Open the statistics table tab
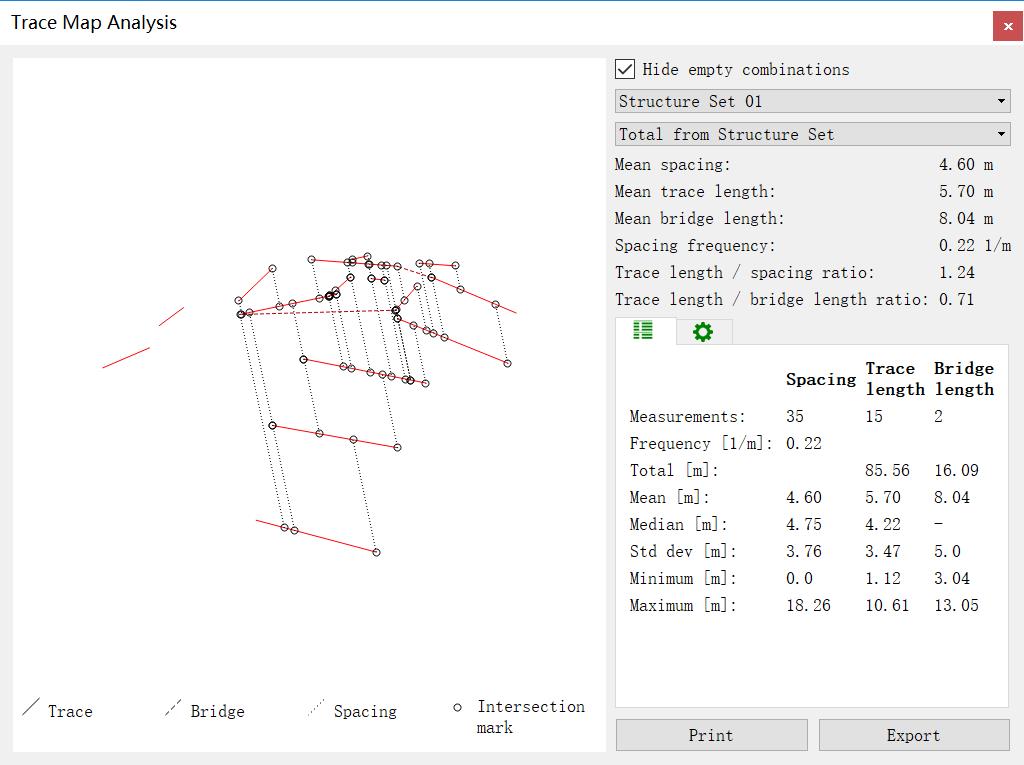 tap(643, 331)
